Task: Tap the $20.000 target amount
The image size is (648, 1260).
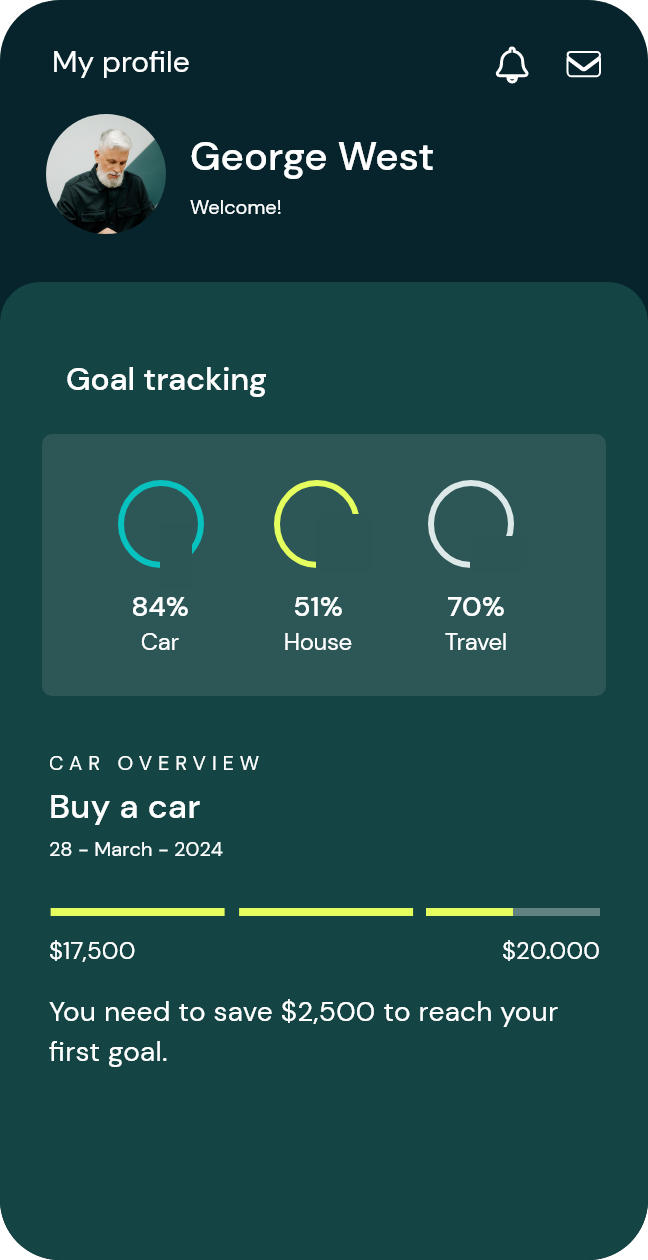Action: tap(551, 951)
